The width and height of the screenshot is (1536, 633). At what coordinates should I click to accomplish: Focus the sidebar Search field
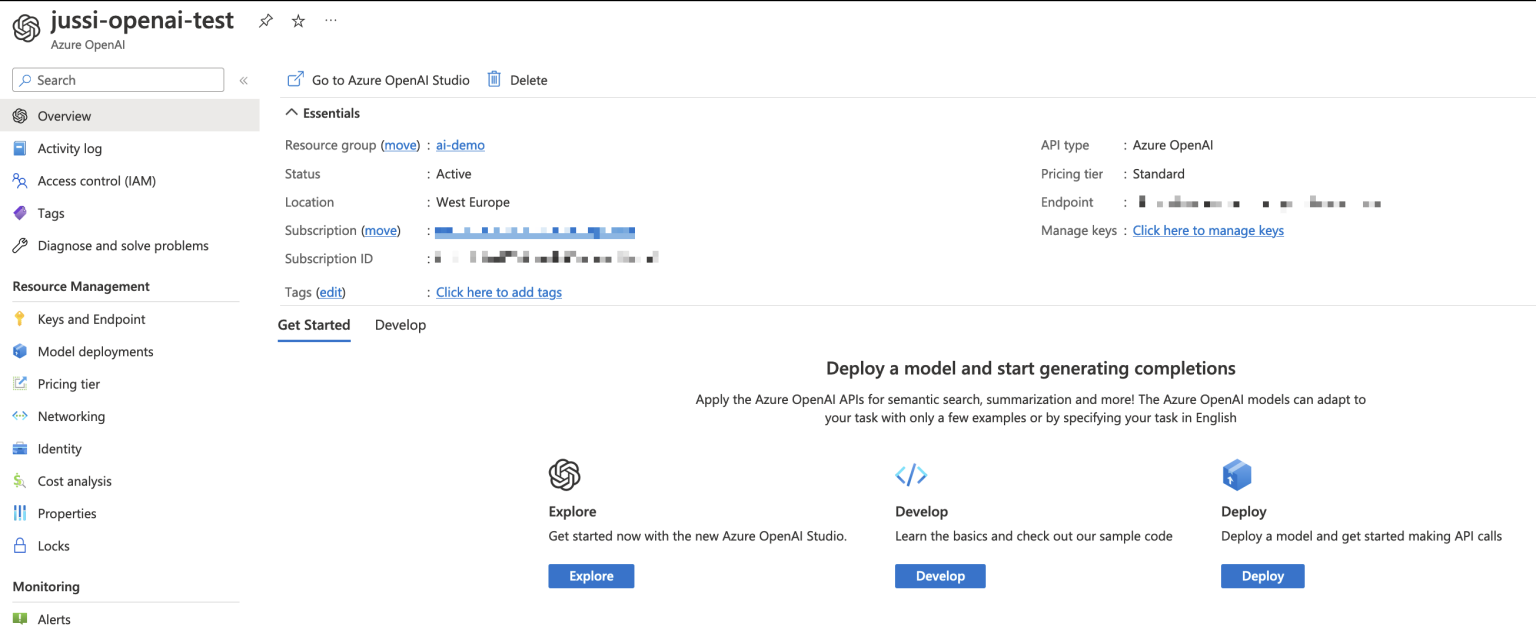tap(118, 80)
